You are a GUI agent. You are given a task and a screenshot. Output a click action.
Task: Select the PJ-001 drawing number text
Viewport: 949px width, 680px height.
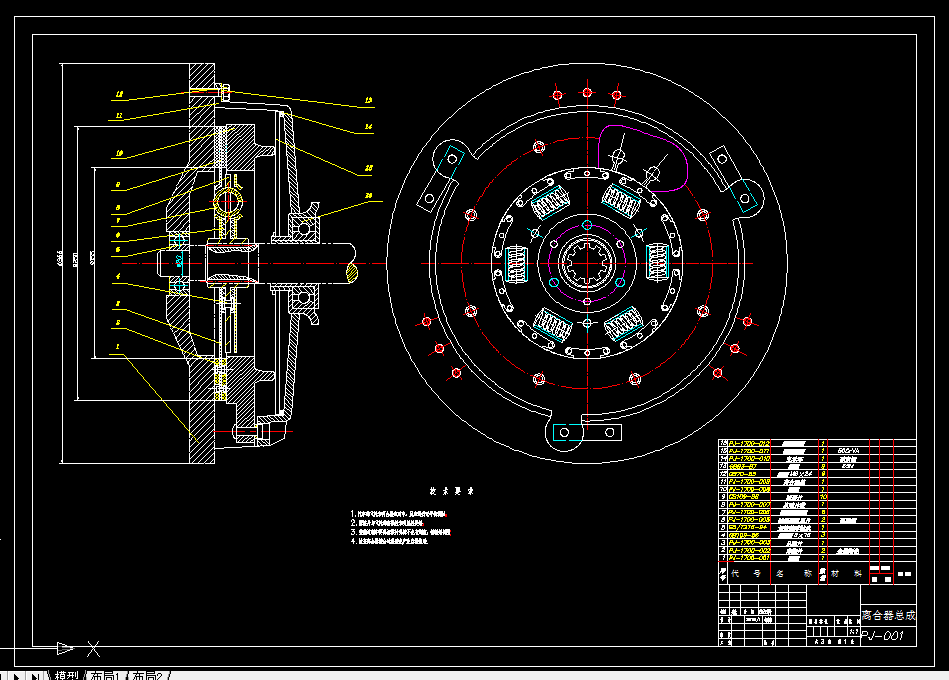882,635
